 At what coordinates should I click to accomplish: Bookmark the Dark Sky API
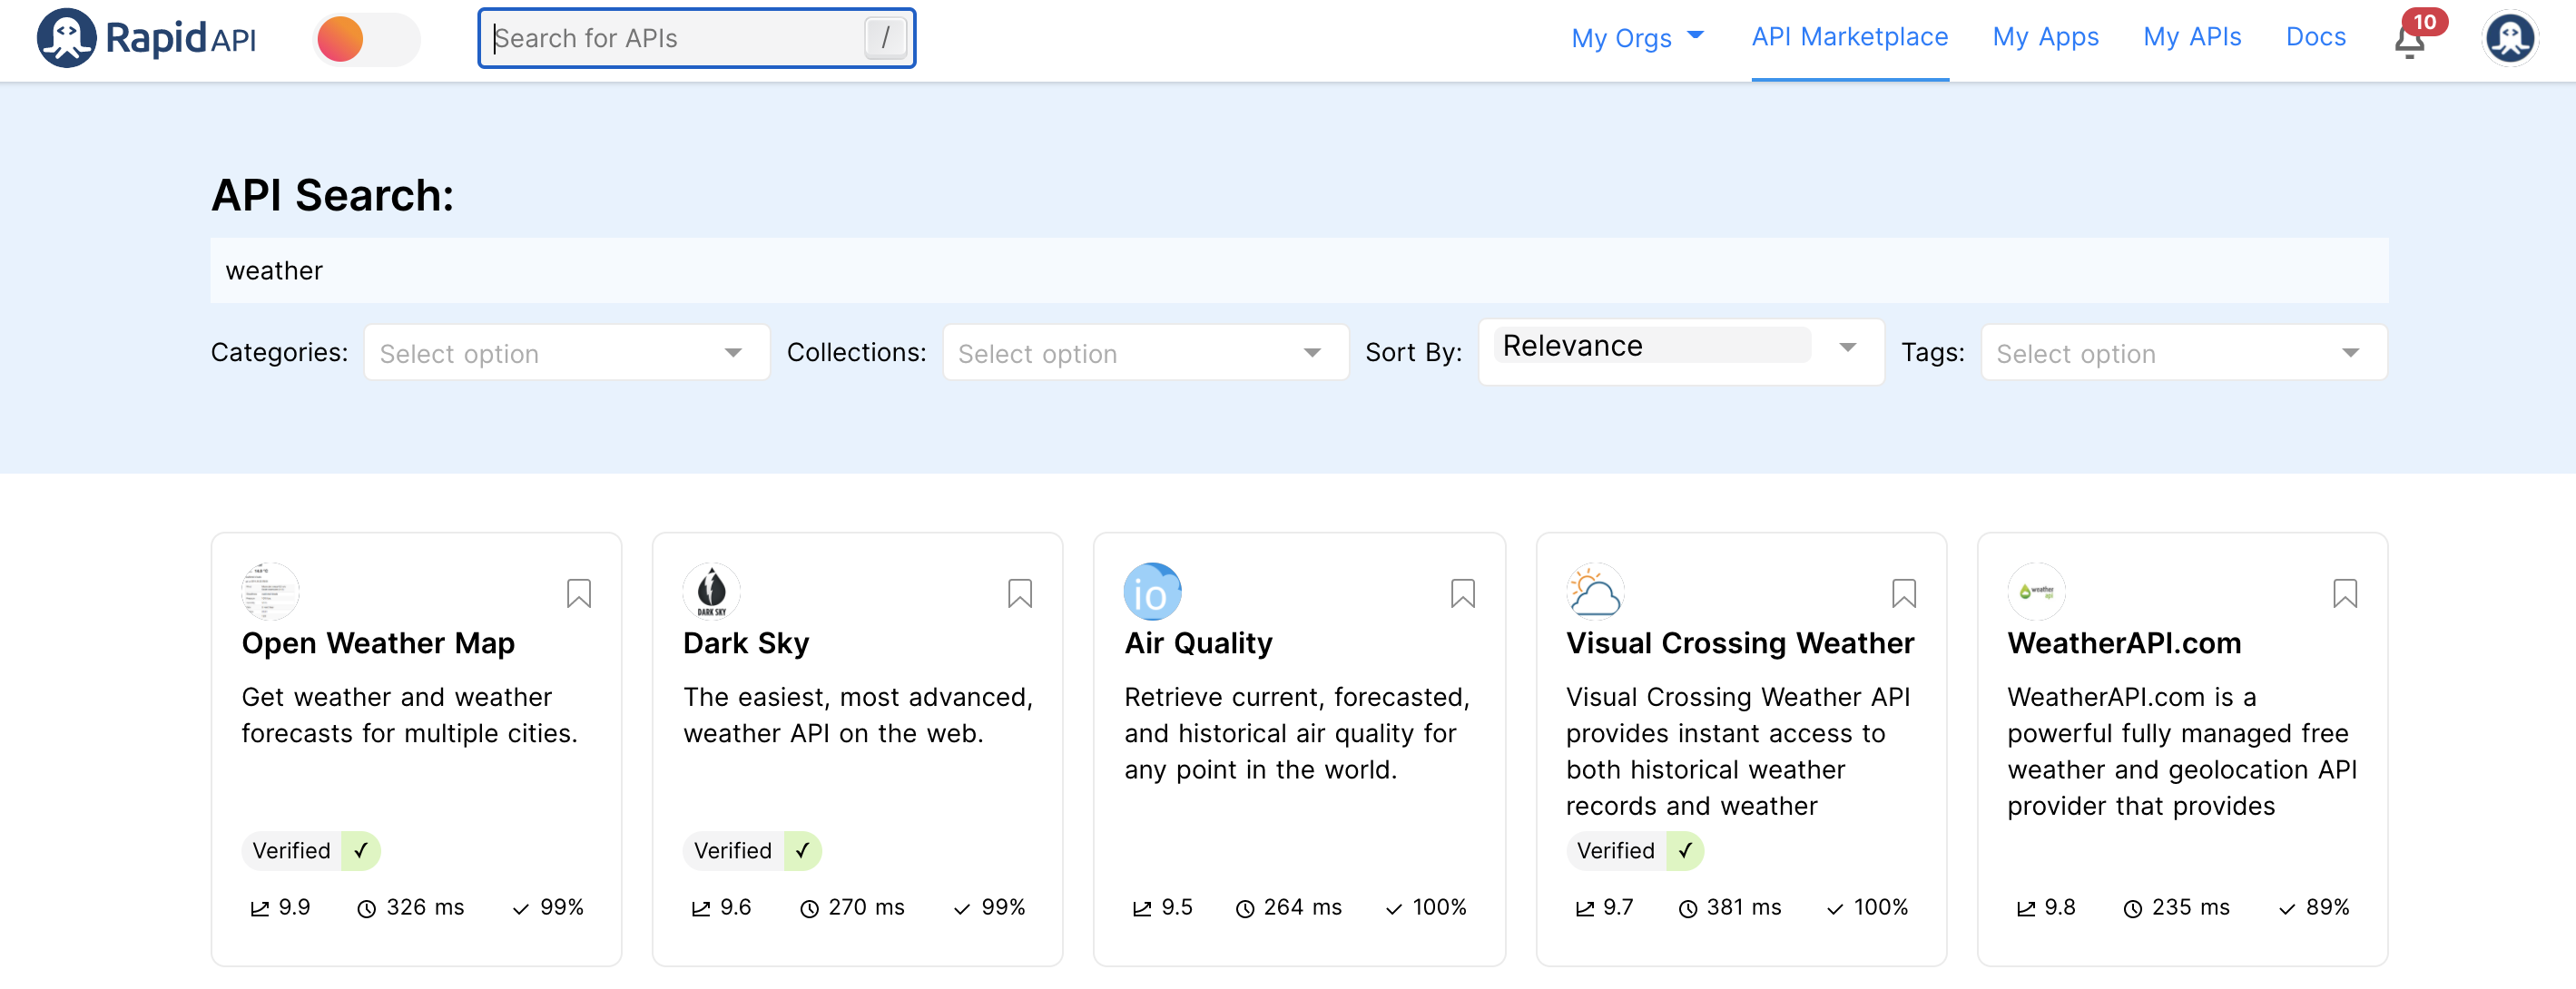click(1019, 594)
